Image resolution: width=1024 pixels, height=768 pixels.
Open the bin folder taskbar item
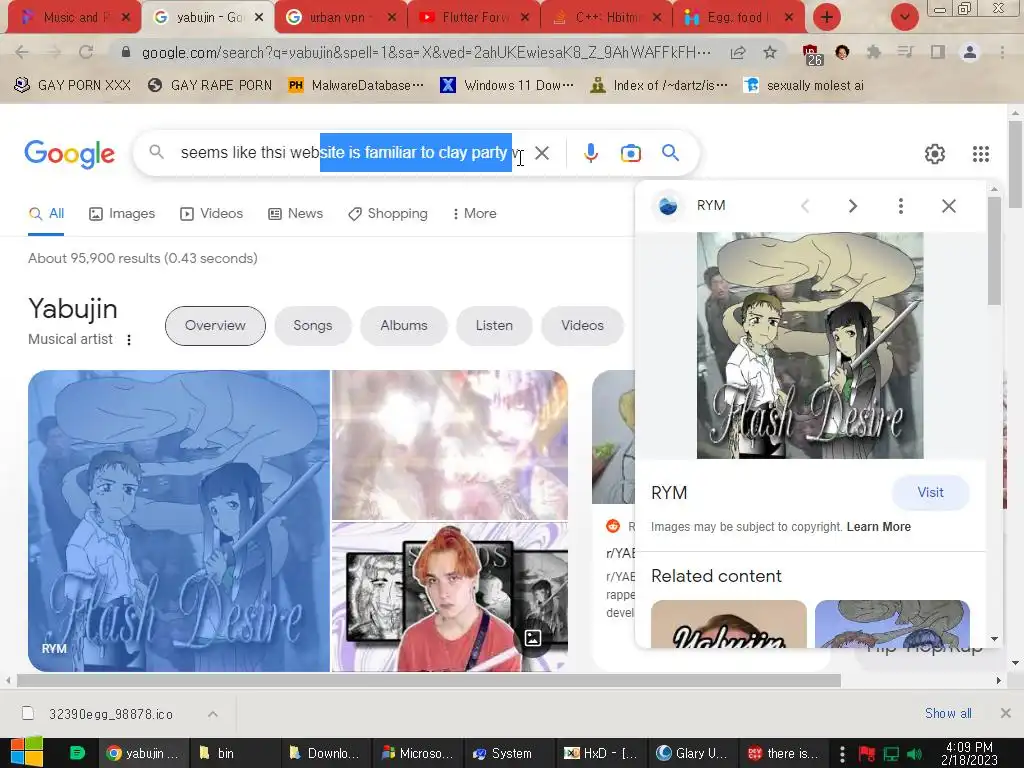point(235,753)
